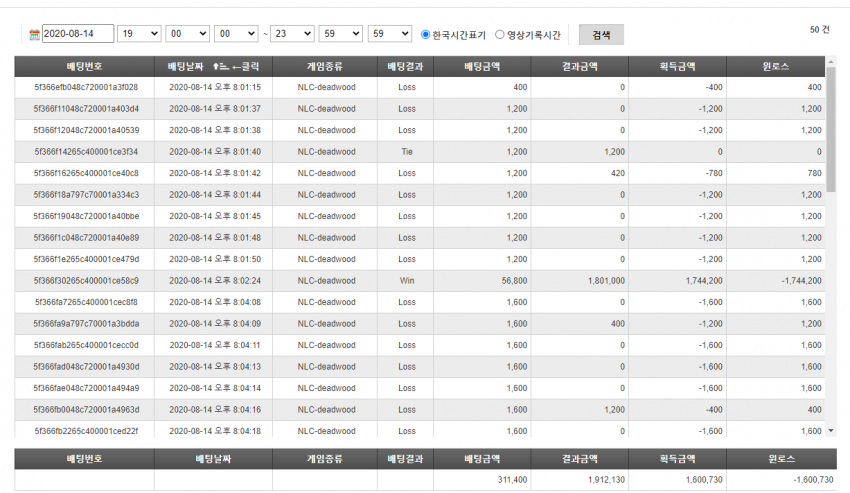850x493 pixels.
Task: Select betting number 5f366fa9a797c70001a3bdda
Action: 86,323
